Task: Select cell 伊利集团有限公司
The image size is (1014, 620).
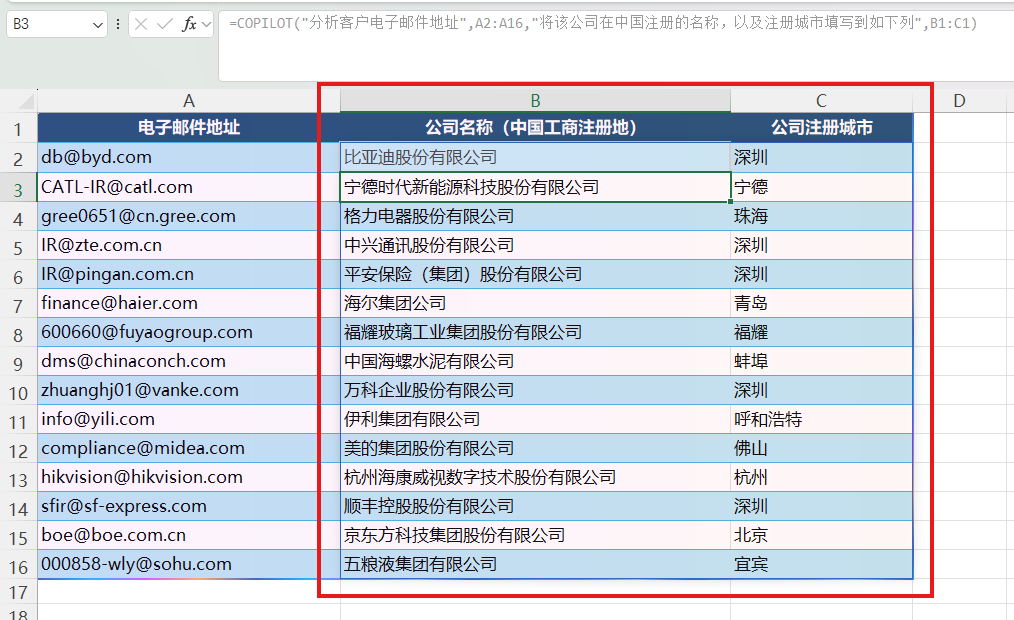Action: pyautogui.click(x=535, y=419)
